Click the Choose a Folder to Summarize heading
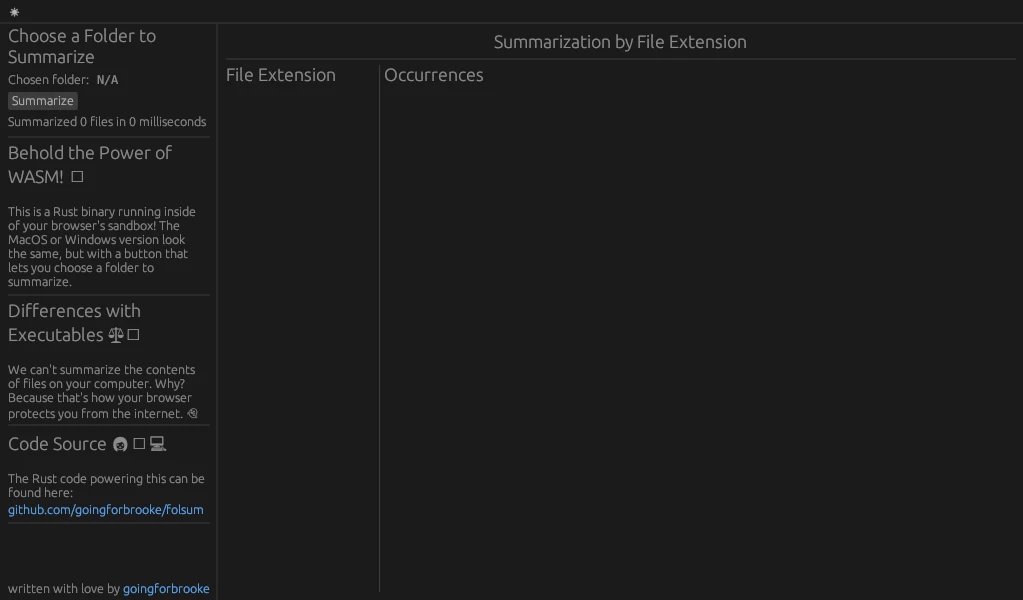 pos(82,46)
